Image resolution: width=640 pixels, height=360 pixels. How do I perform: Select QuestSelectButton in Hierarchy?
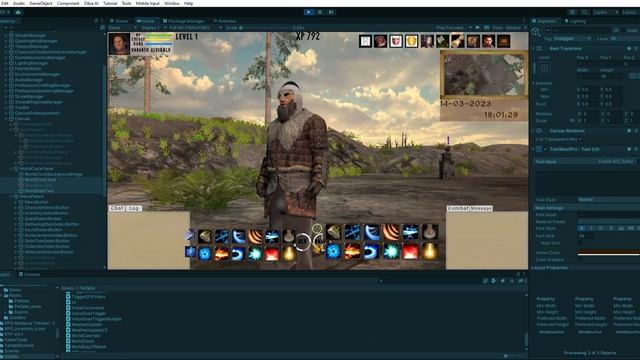tap(43, 219)
